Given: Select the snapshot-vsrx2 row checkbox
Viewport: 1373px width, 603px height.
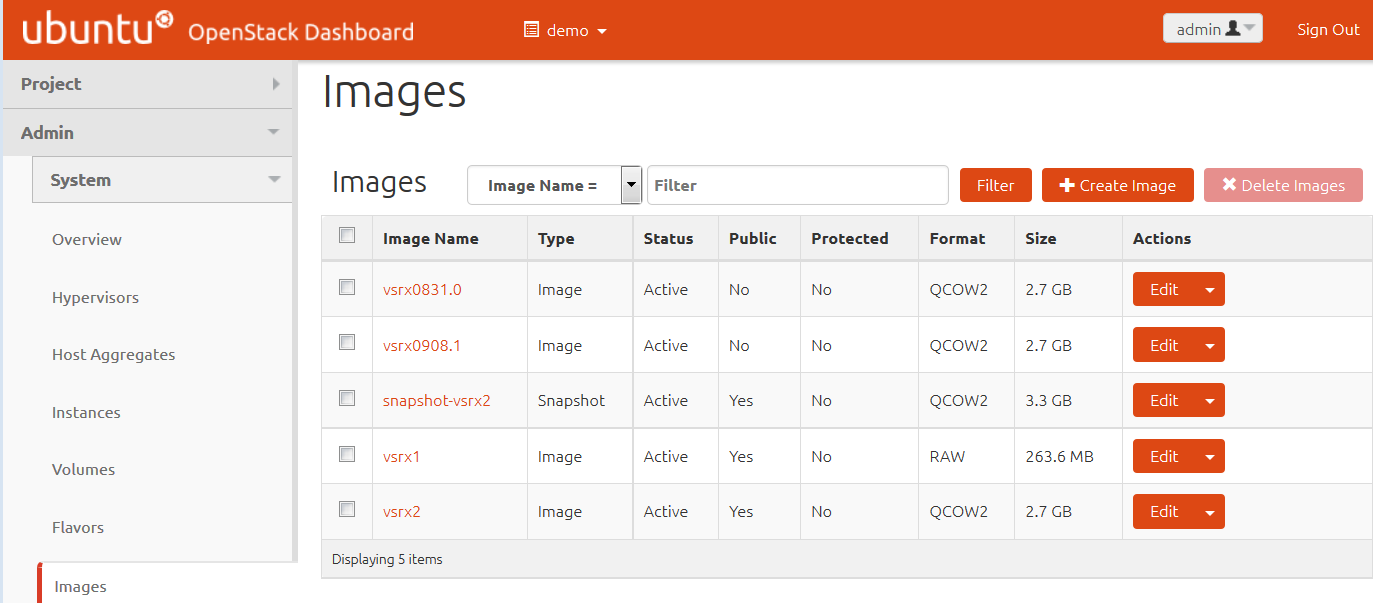Looking at the screenshot, I should 347,399.
